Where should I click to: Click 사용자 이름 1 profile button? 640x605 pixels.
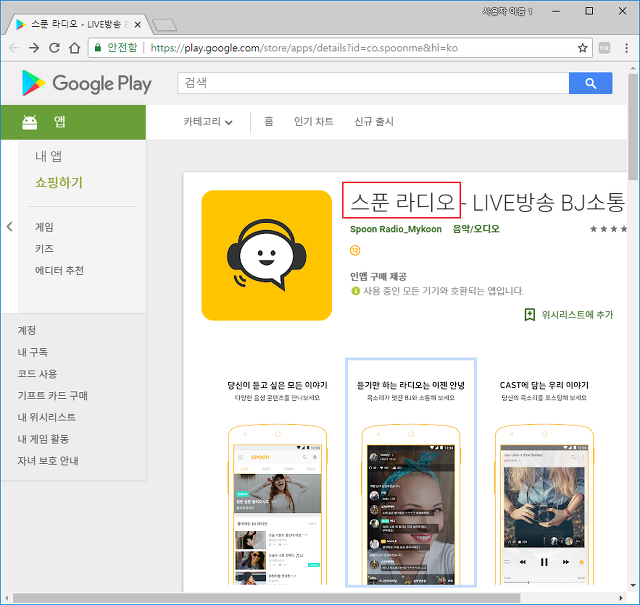[x=507, y=11]
